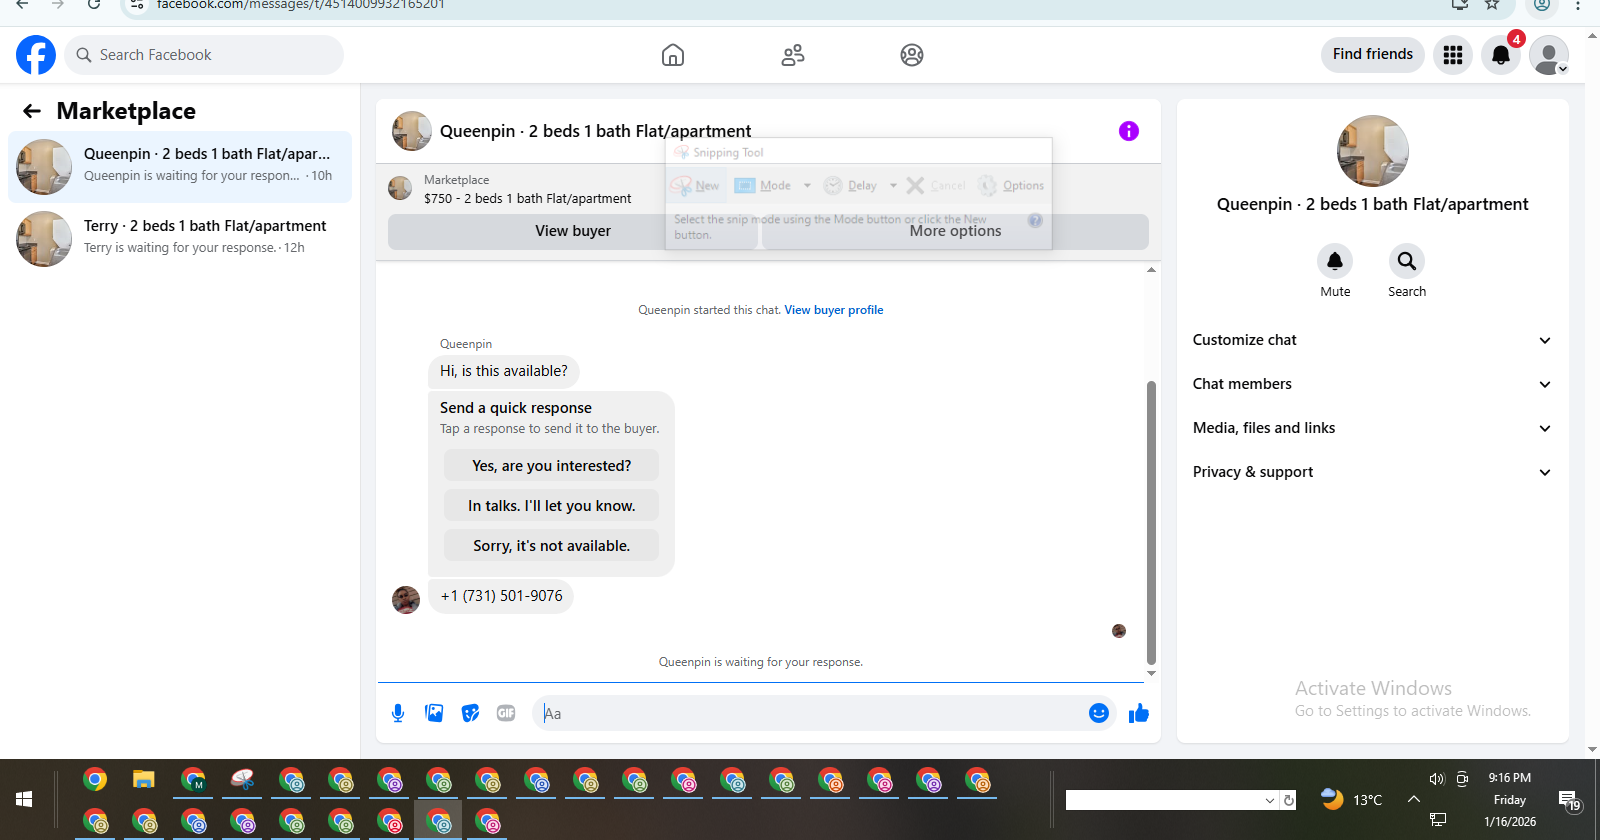Open the emoji picker
Viewport: 1600px width, 840px height.
1099,713
